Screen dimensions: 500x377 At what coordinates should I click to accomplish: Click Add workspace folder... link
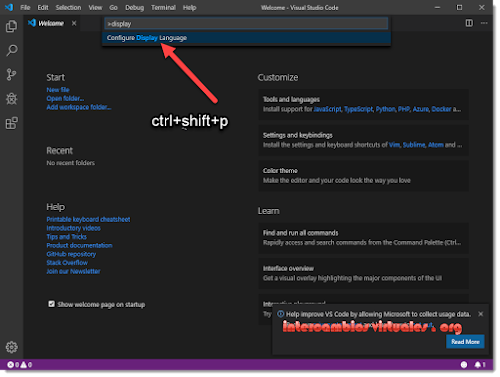coord(79,107)
